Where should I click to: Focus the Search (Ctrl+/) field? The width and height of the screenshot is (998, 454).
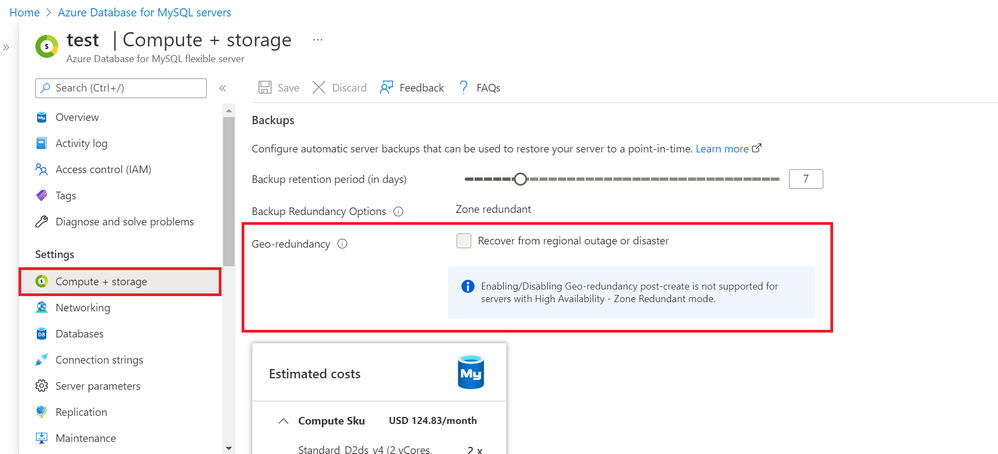121,88
